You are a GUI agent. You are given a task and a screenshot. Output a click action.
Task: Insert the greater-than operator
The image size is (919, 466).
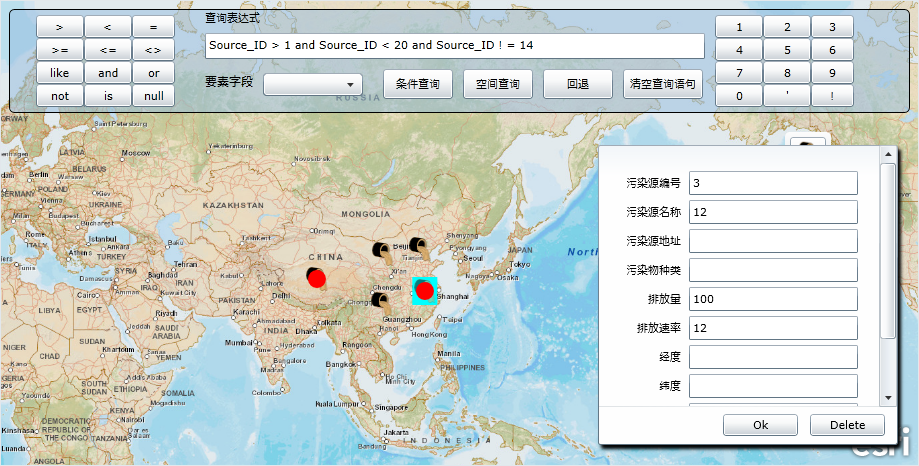60,27
